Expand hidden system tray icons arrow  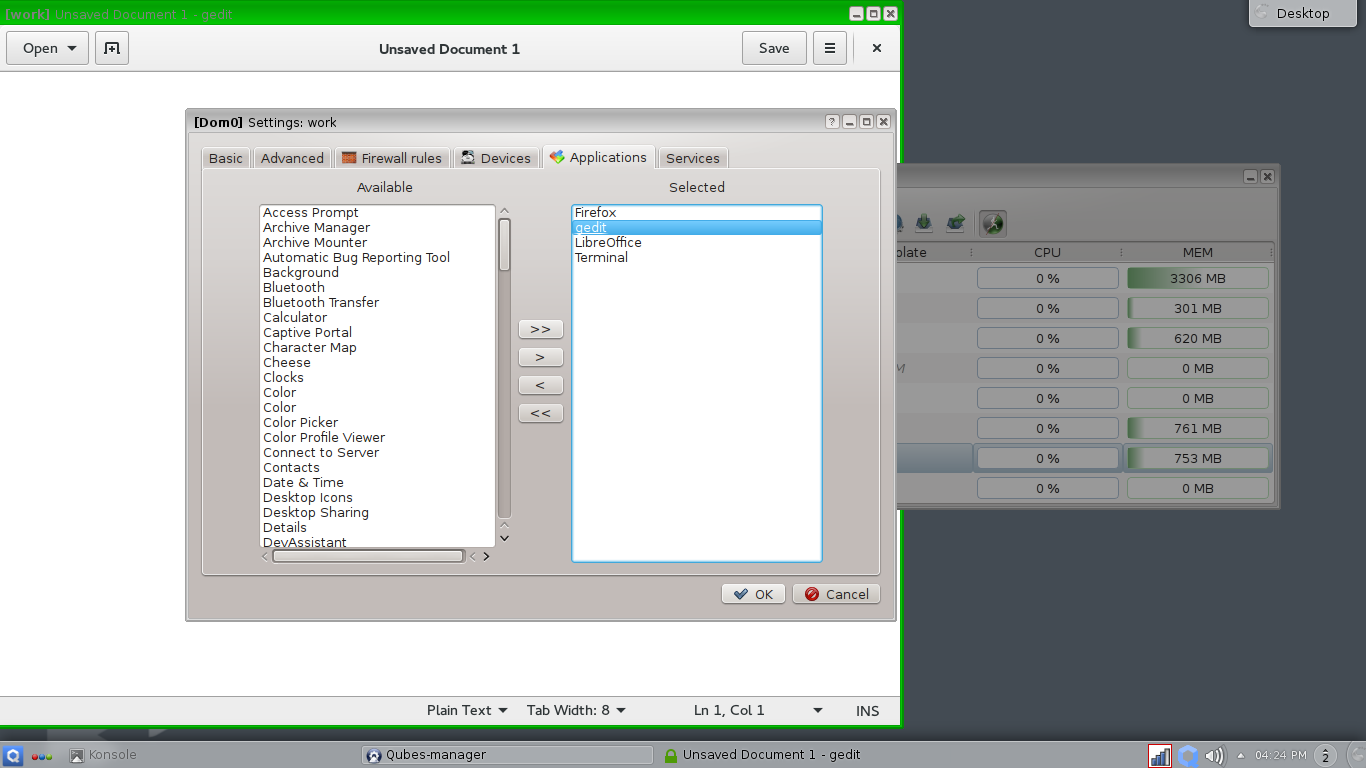(1241, 756)
